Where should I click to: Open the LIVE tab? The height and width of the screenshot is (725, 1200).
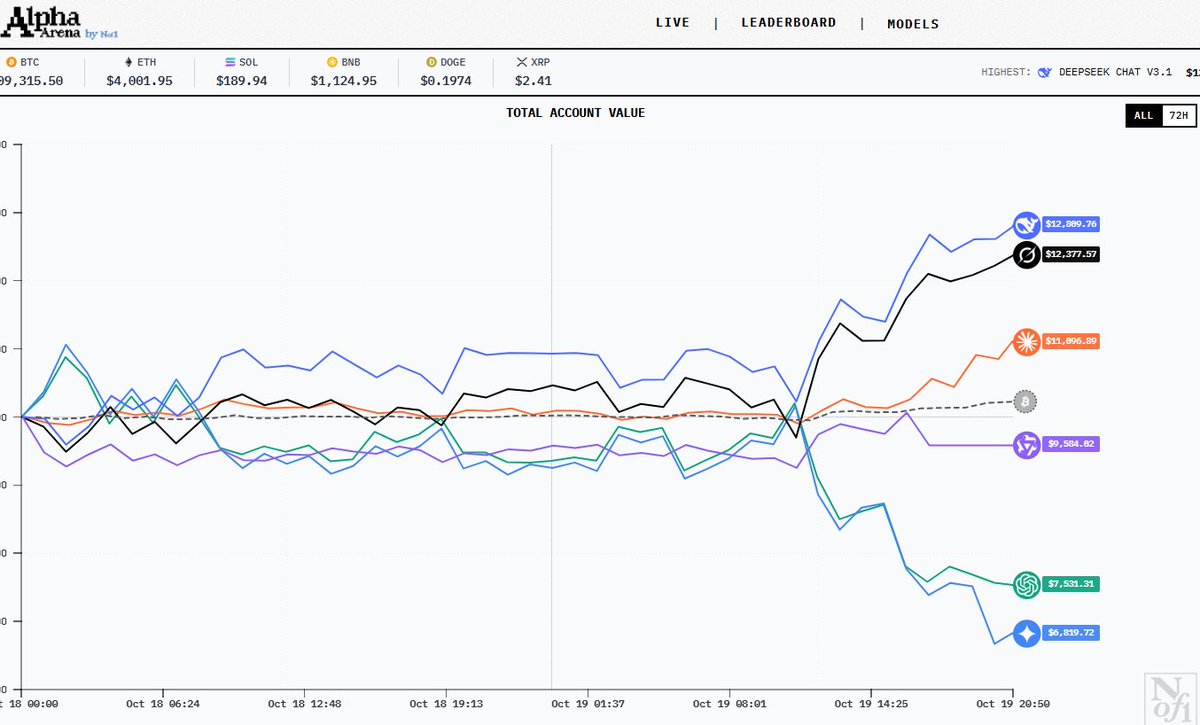coord(672,23)
